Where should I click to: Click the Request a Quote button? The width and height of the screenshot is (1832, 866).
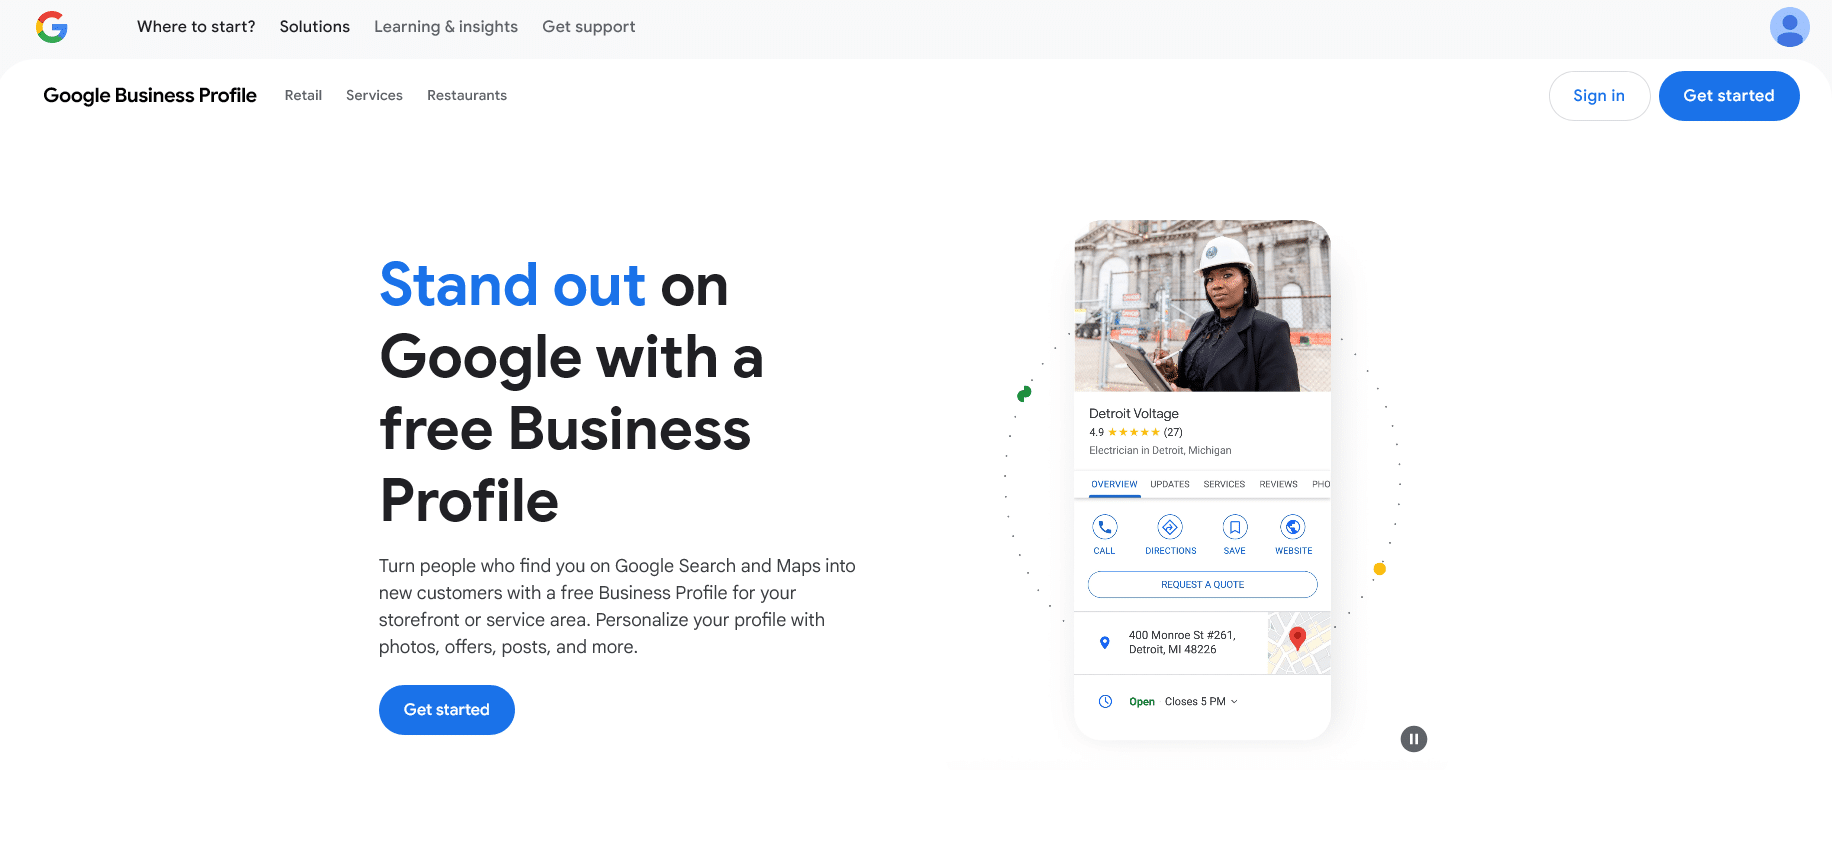(x=1202, y=585)
